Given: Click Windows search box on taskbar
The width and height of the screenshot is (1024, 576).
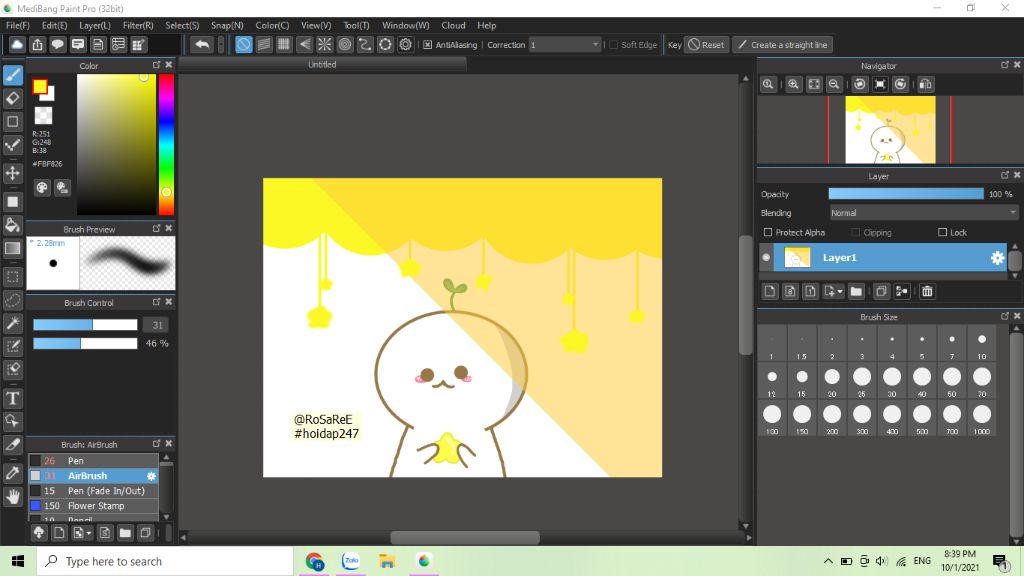Looking at the screenshot, I should coord(164,562).
